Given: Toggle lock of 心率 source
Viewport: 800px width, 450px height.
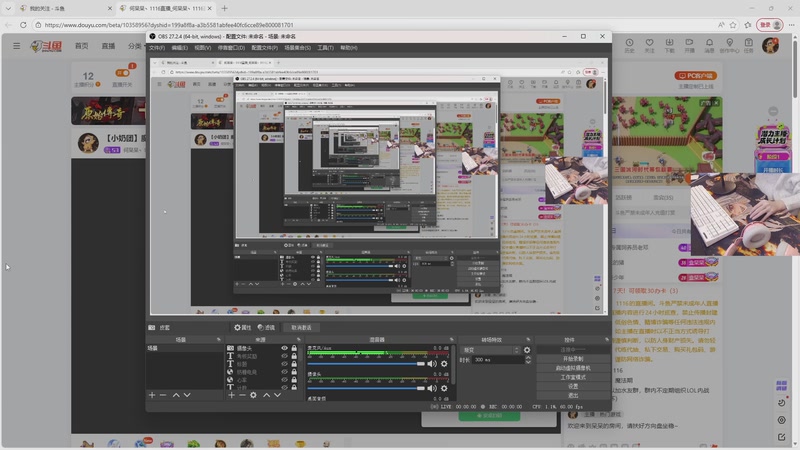Looking at the screenshot, I should (294, 380).
